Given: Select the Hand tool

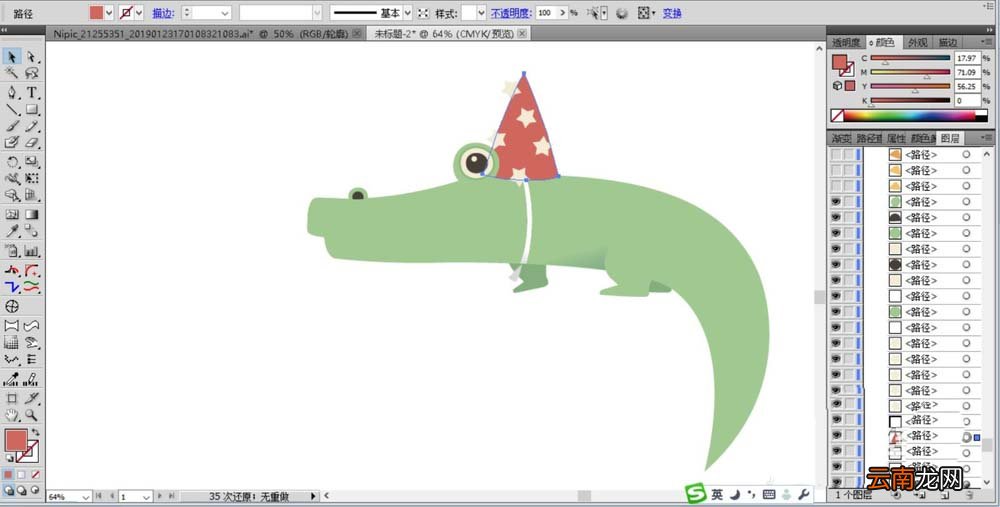Looking at the screenshot, I should pos(11,415).
